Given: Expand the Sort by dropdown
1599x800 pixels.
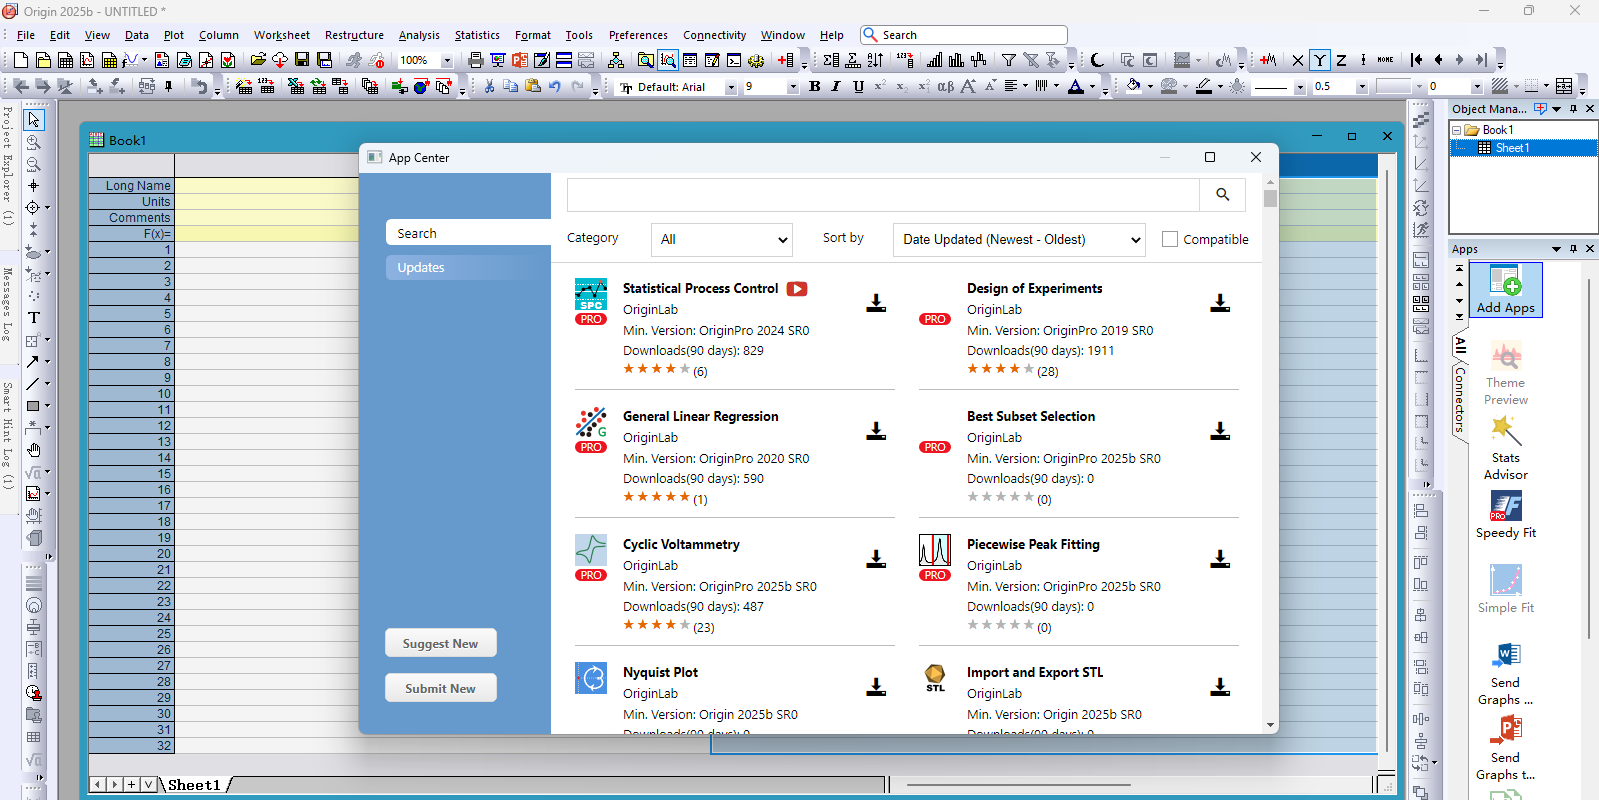Looking at the screenshot, I should 1019,240.
